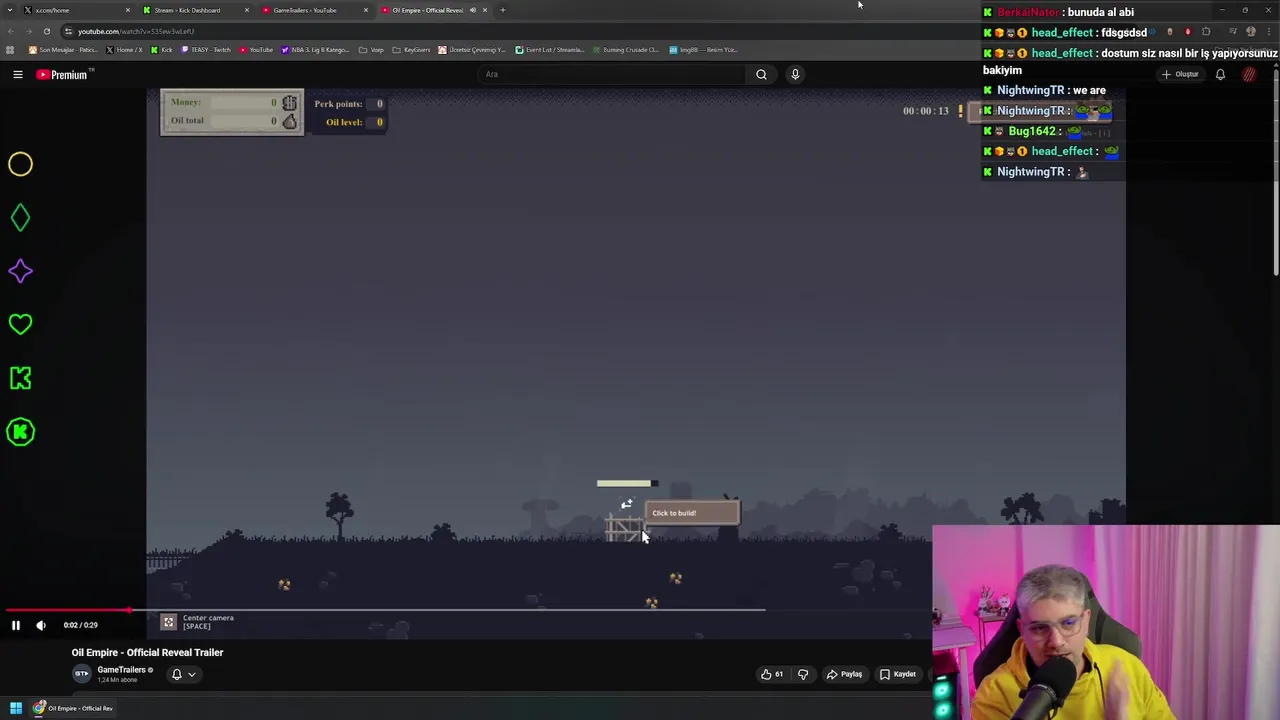This screenshot has width=1280, height=720.
Task: Click the green Kick K logo icon
Action: pyautogui.click(x=20, y=378)
